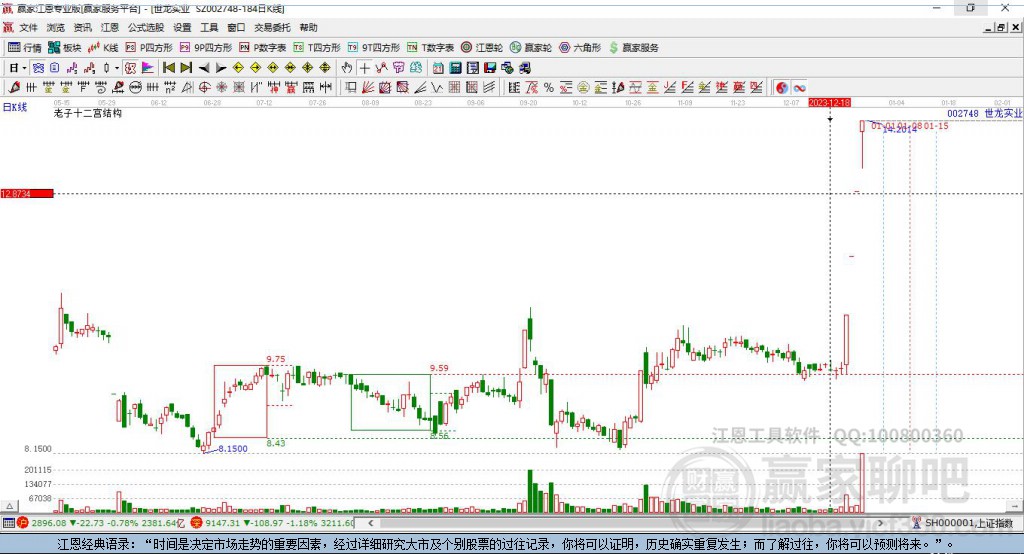Click 深 index 9147.31 status entry
Screen dimensions: 1024x554
[x=273, y=523]
